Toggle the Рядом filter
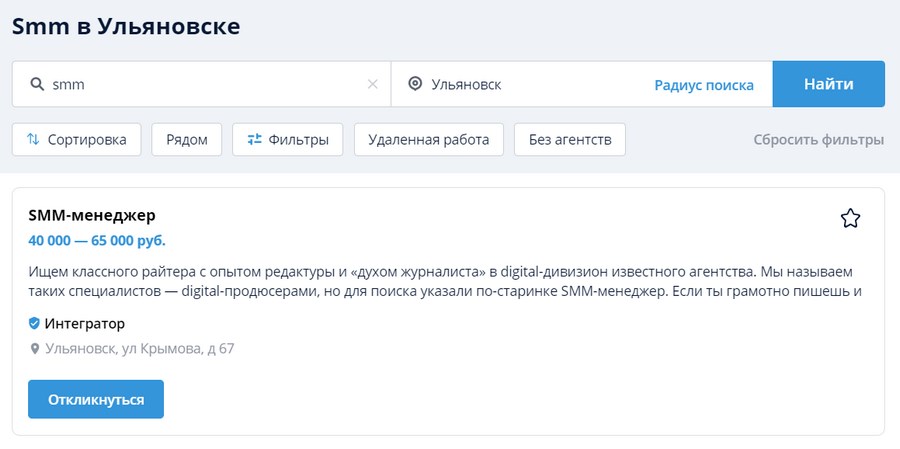This screenshot has height=449, width=900. coord(187,140)
